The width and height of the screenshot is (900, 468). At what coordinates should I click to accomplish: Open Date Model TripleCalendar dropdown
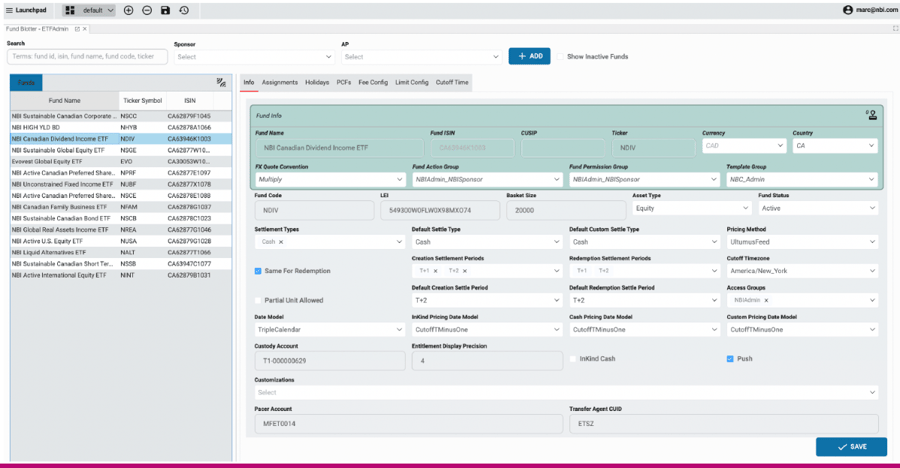point(329,330)
